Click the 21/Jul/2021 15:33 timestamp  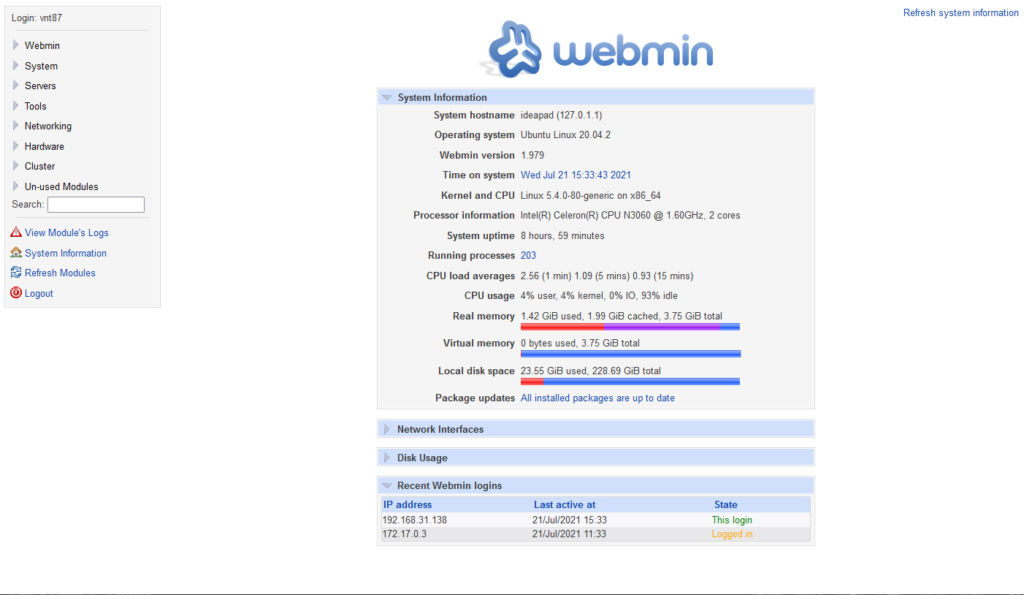click(569, 520)
